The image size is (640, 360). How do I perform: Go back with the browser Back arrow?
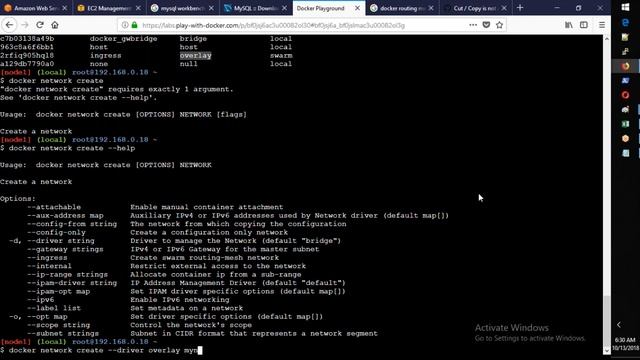click(x=9, y=25)
